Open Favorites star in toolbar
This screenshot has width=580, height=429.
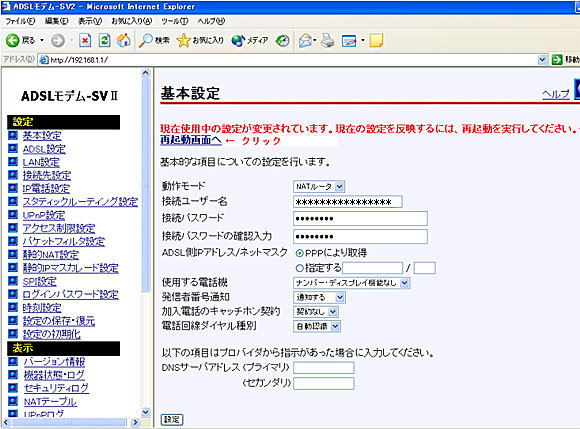click(x=183, y=40)
